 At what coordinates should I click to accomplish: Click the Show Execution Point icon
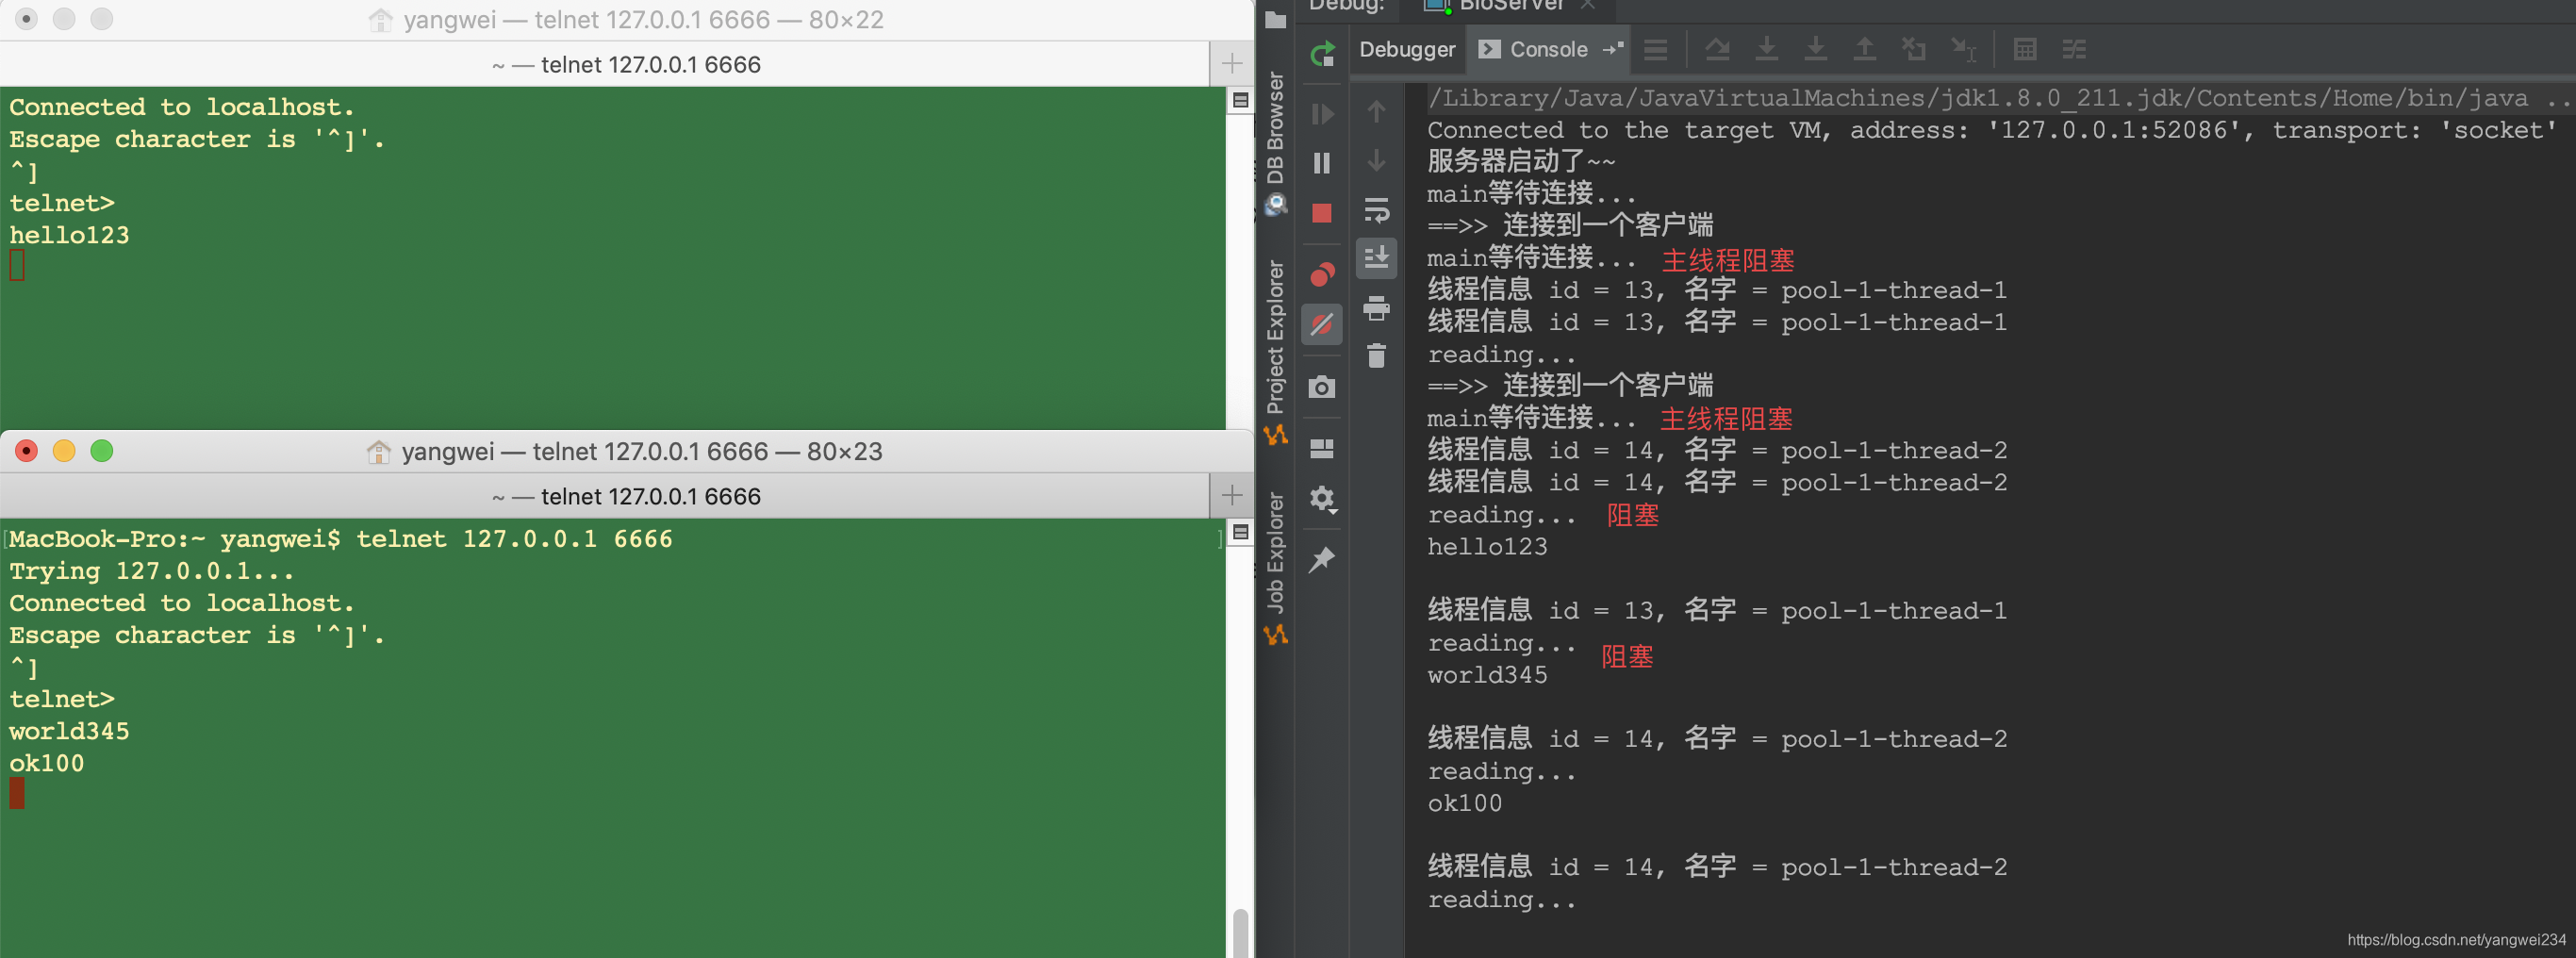click(1655, 50)
